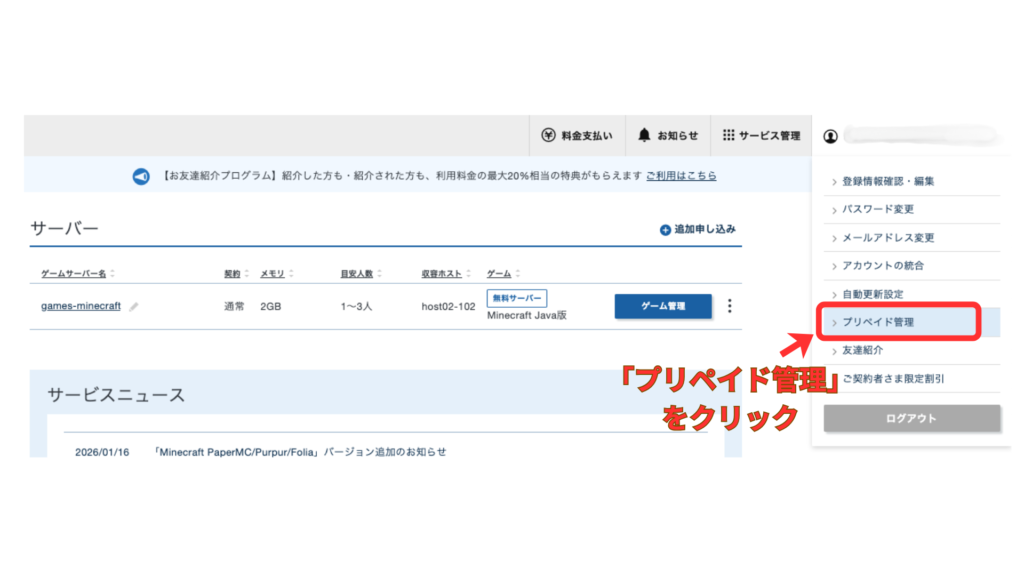This screenshot has width=1024, height=576.
Task: Click the yen payment icon
Action: click(548, 135)
